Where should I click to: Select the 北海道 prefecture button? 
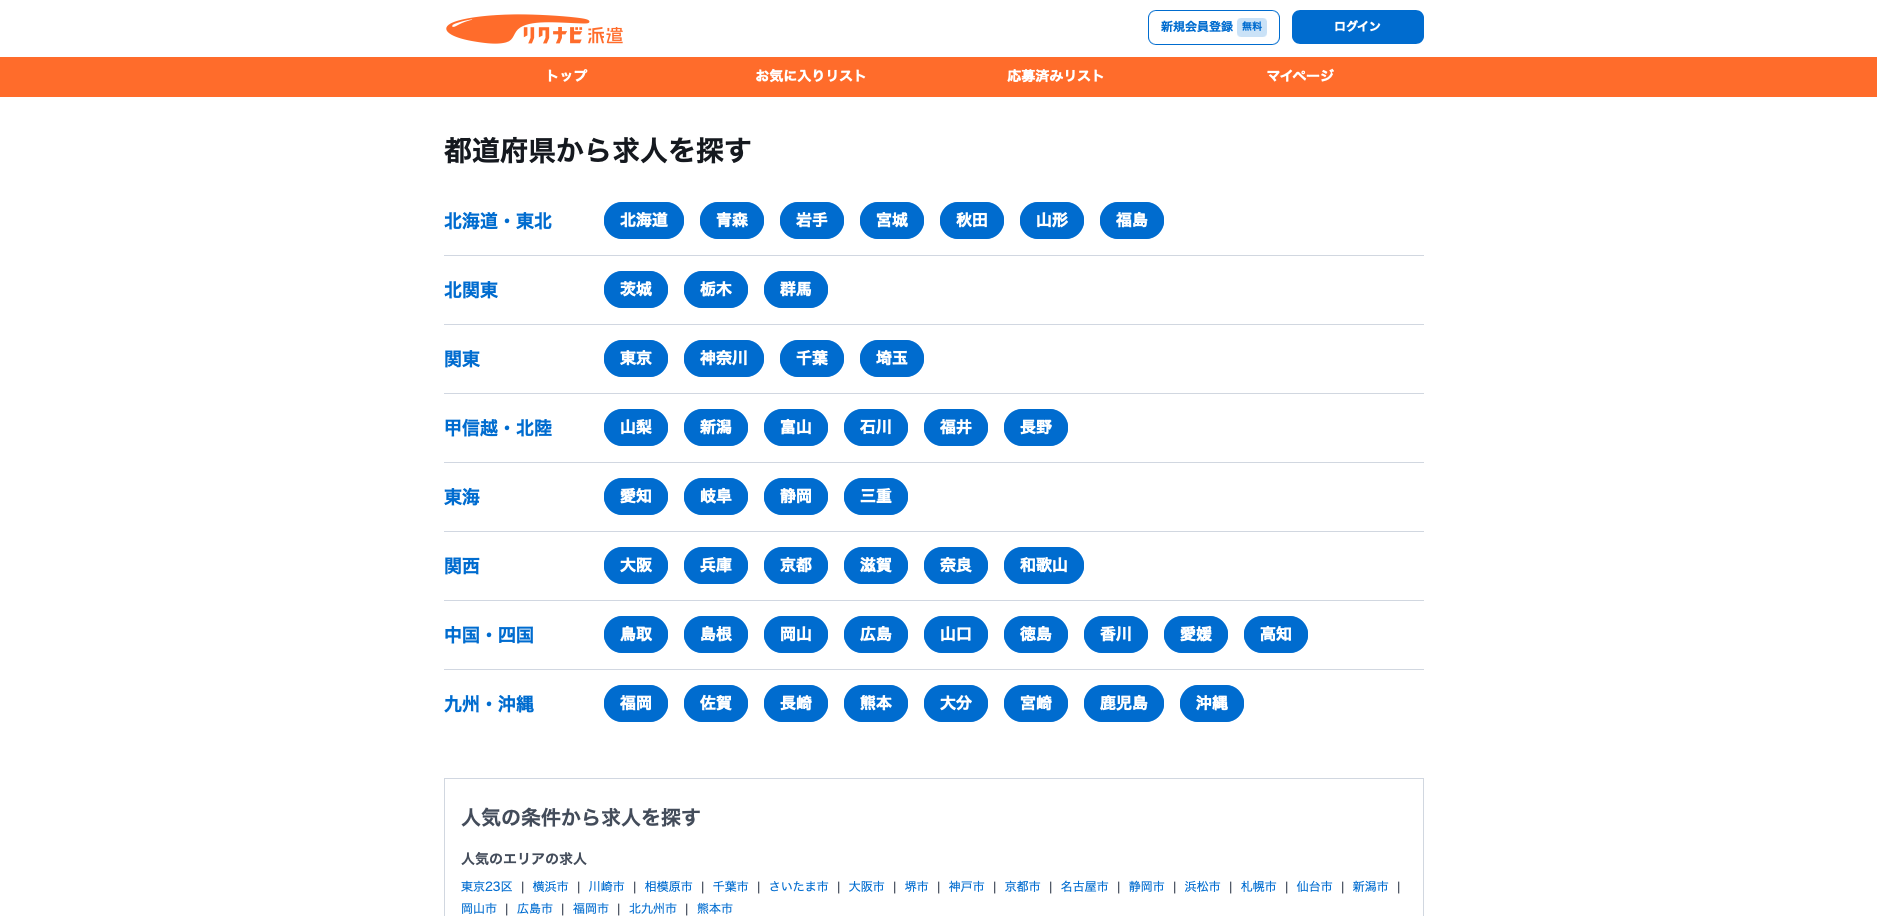point(643,221)
